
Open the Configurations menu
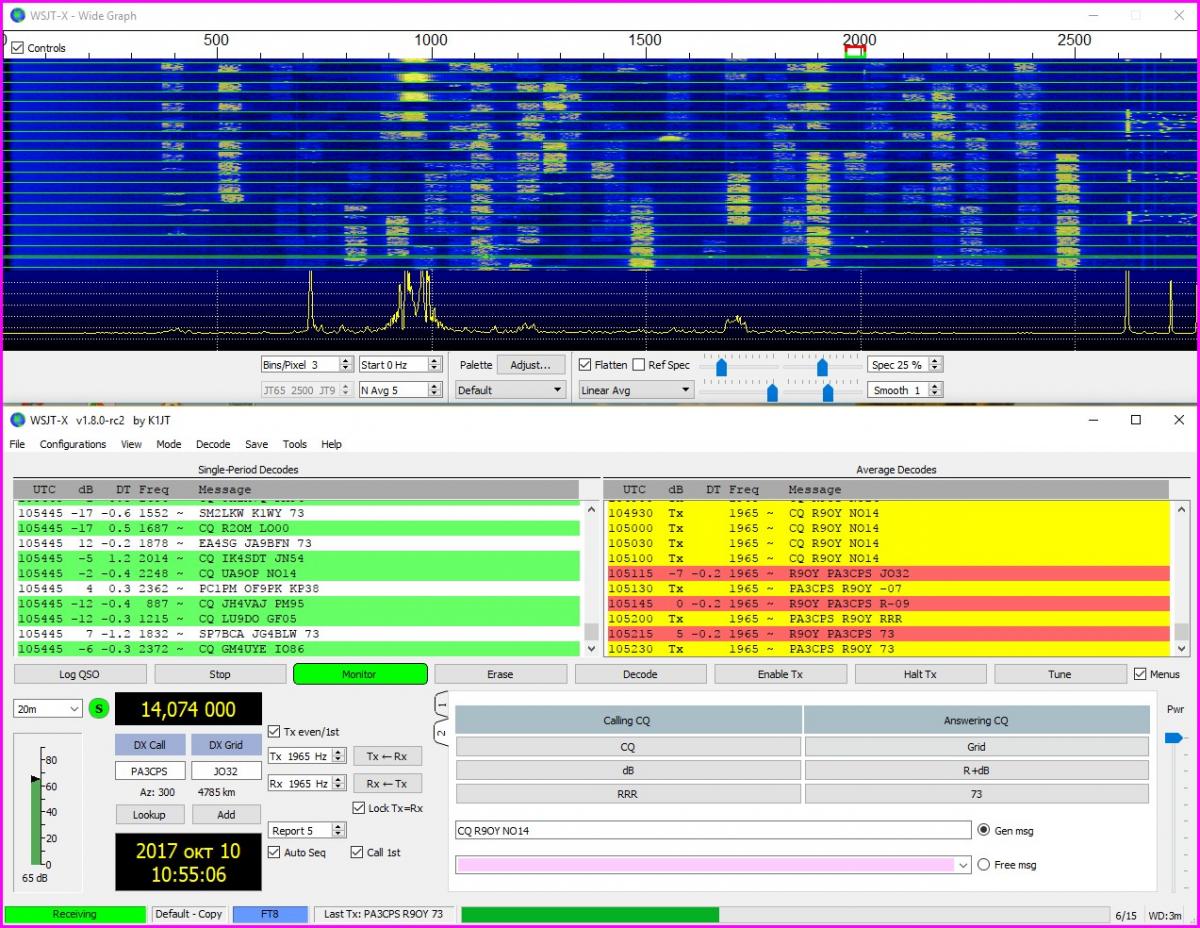(x=72, y=444)
